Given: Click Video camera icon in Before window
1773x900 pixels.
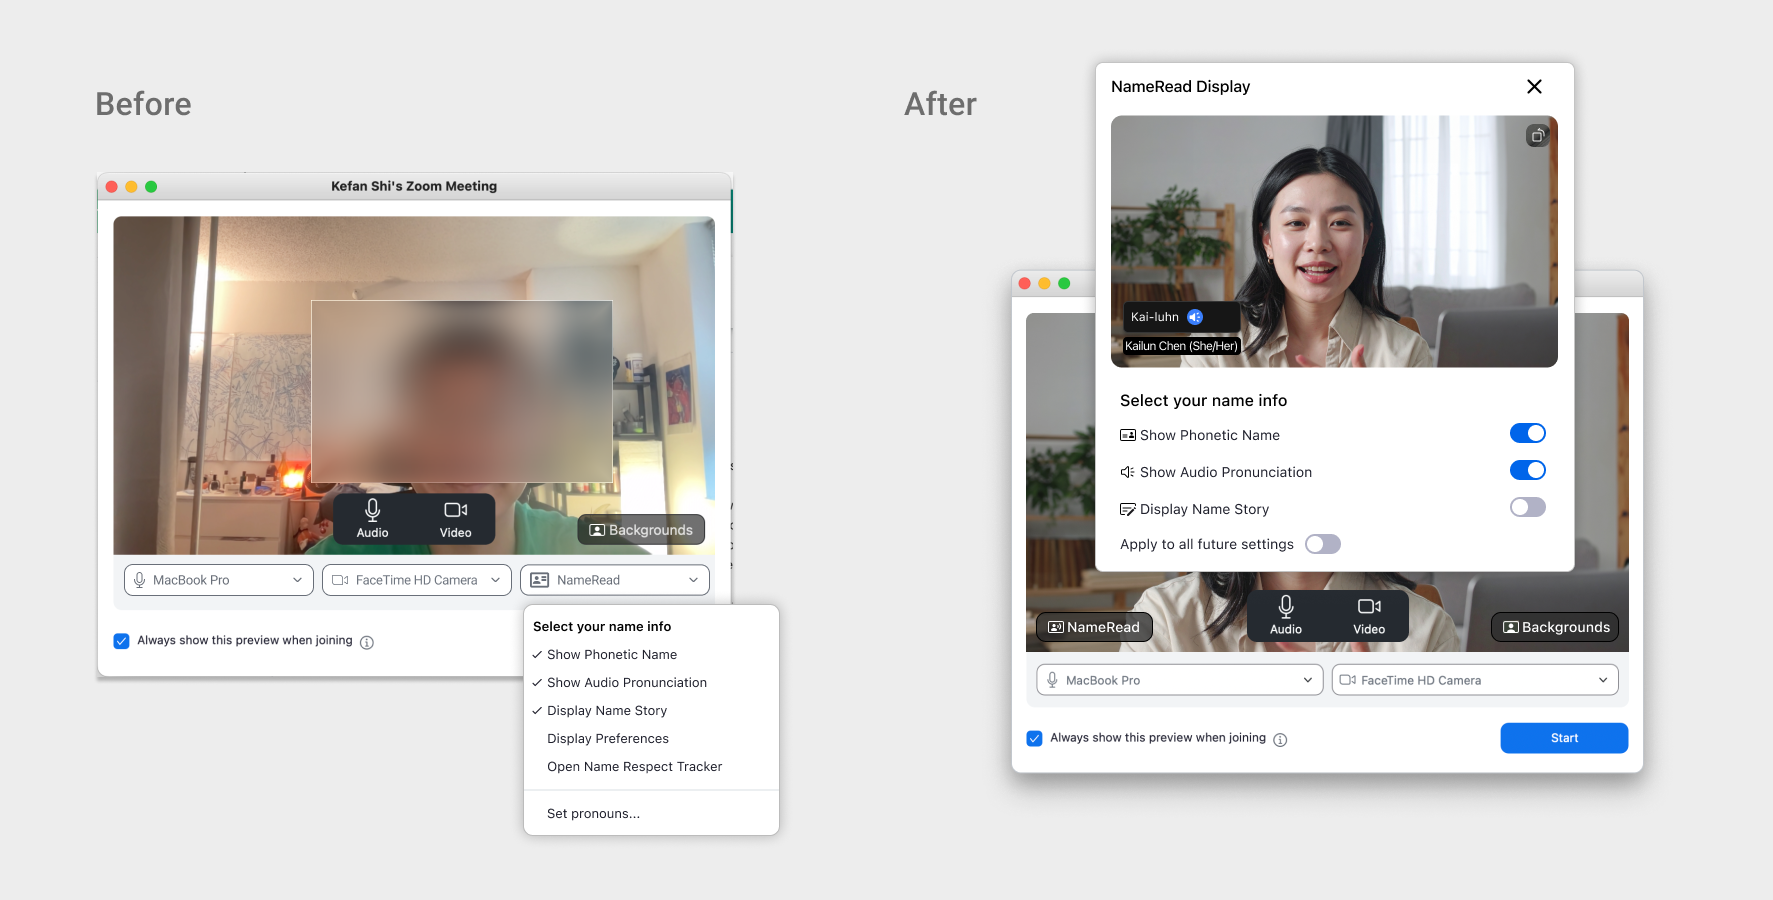Looking at the screenshot, I should (456, 510).
